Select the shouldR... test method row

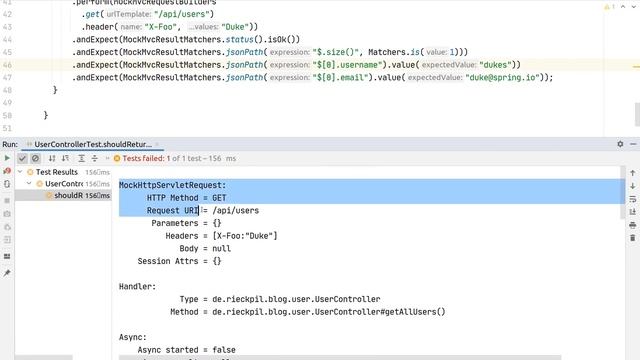(x=63, y=196)
